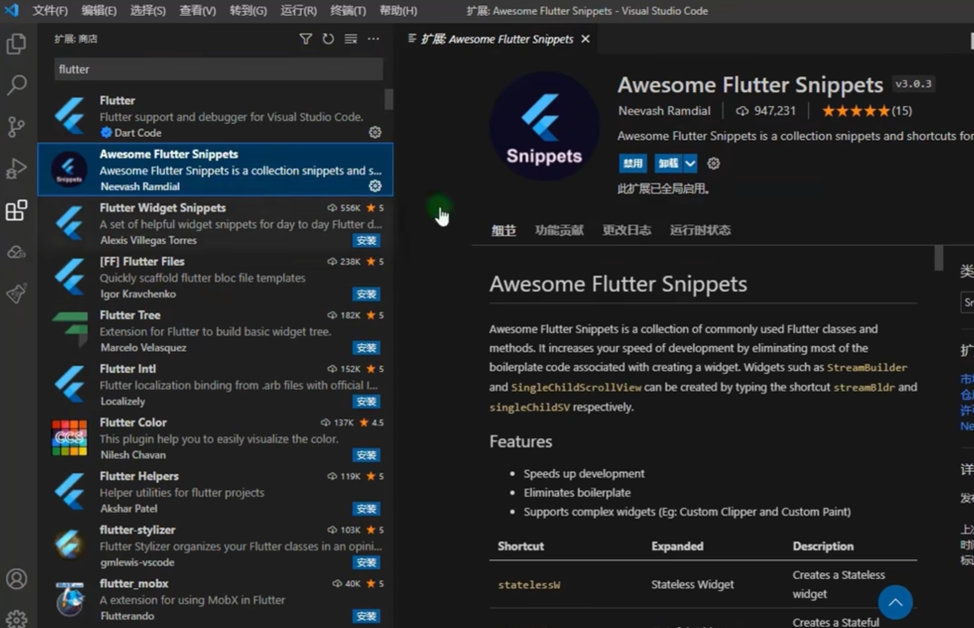Install the Flutter Tree extension
The width and height of the screenshot is (974, 628).
pos(366,348)
